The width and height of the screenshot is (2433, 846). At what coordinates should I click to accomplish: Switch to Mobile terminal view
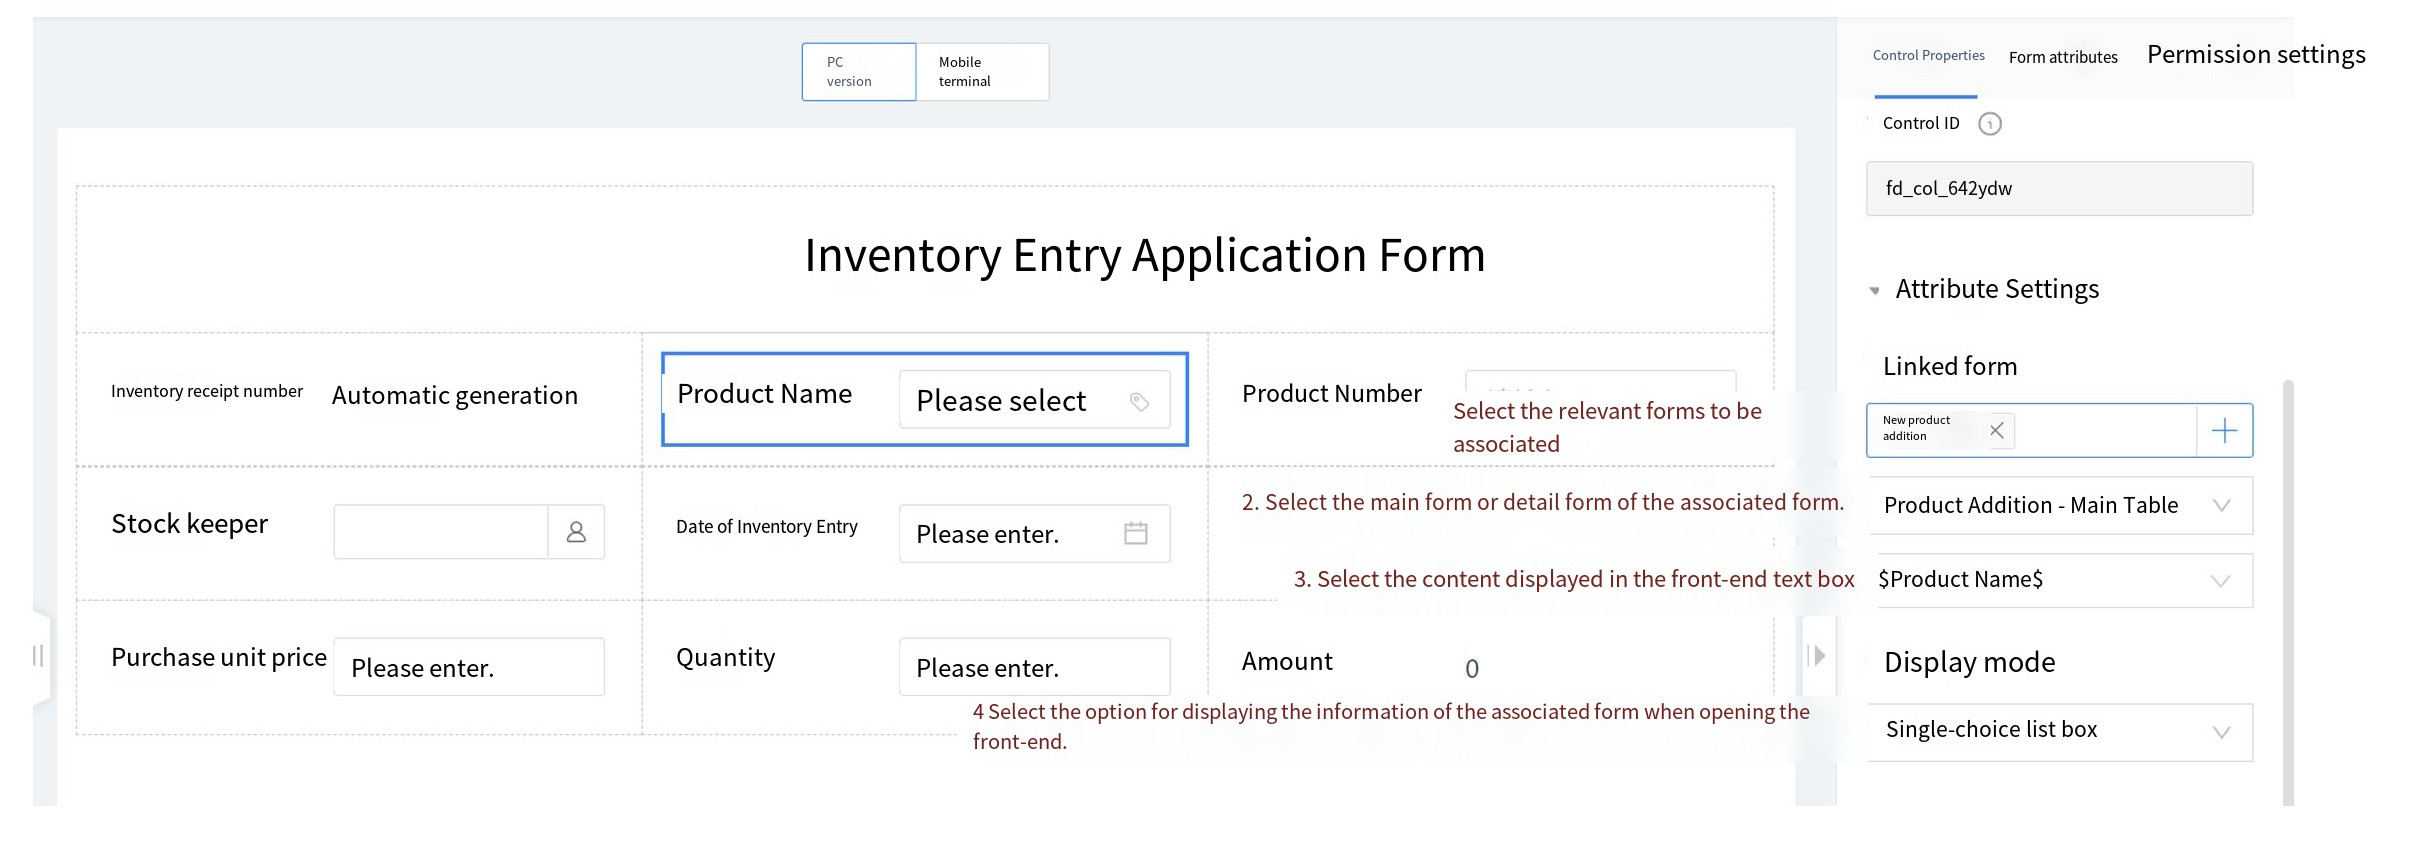click(x=982, y=72)
